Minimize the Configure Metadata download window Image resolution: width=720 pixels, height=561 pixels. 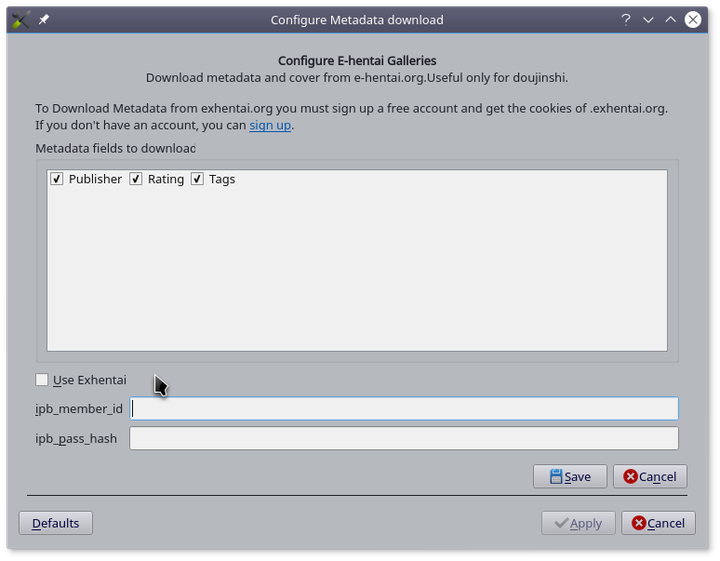(648, 19)
